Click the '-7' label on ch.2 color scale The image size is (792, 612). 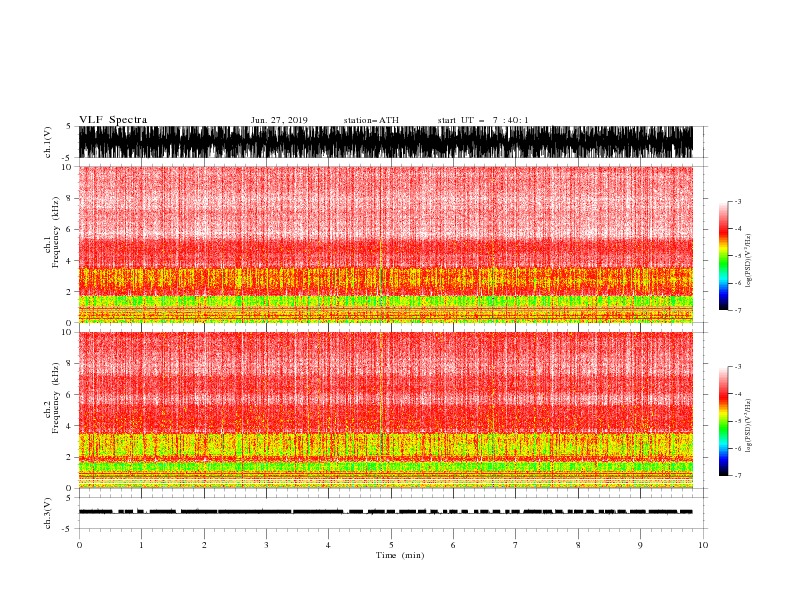pos(737,476)
